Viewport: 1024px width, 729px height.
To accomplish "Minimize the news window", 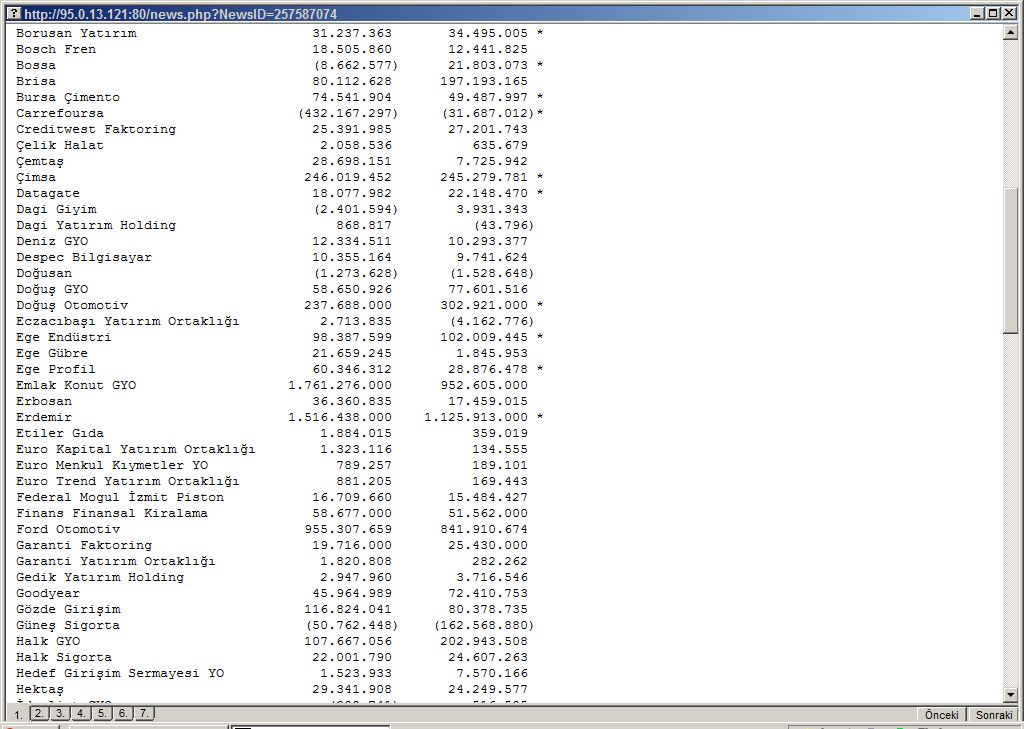I will click(978, 13).
